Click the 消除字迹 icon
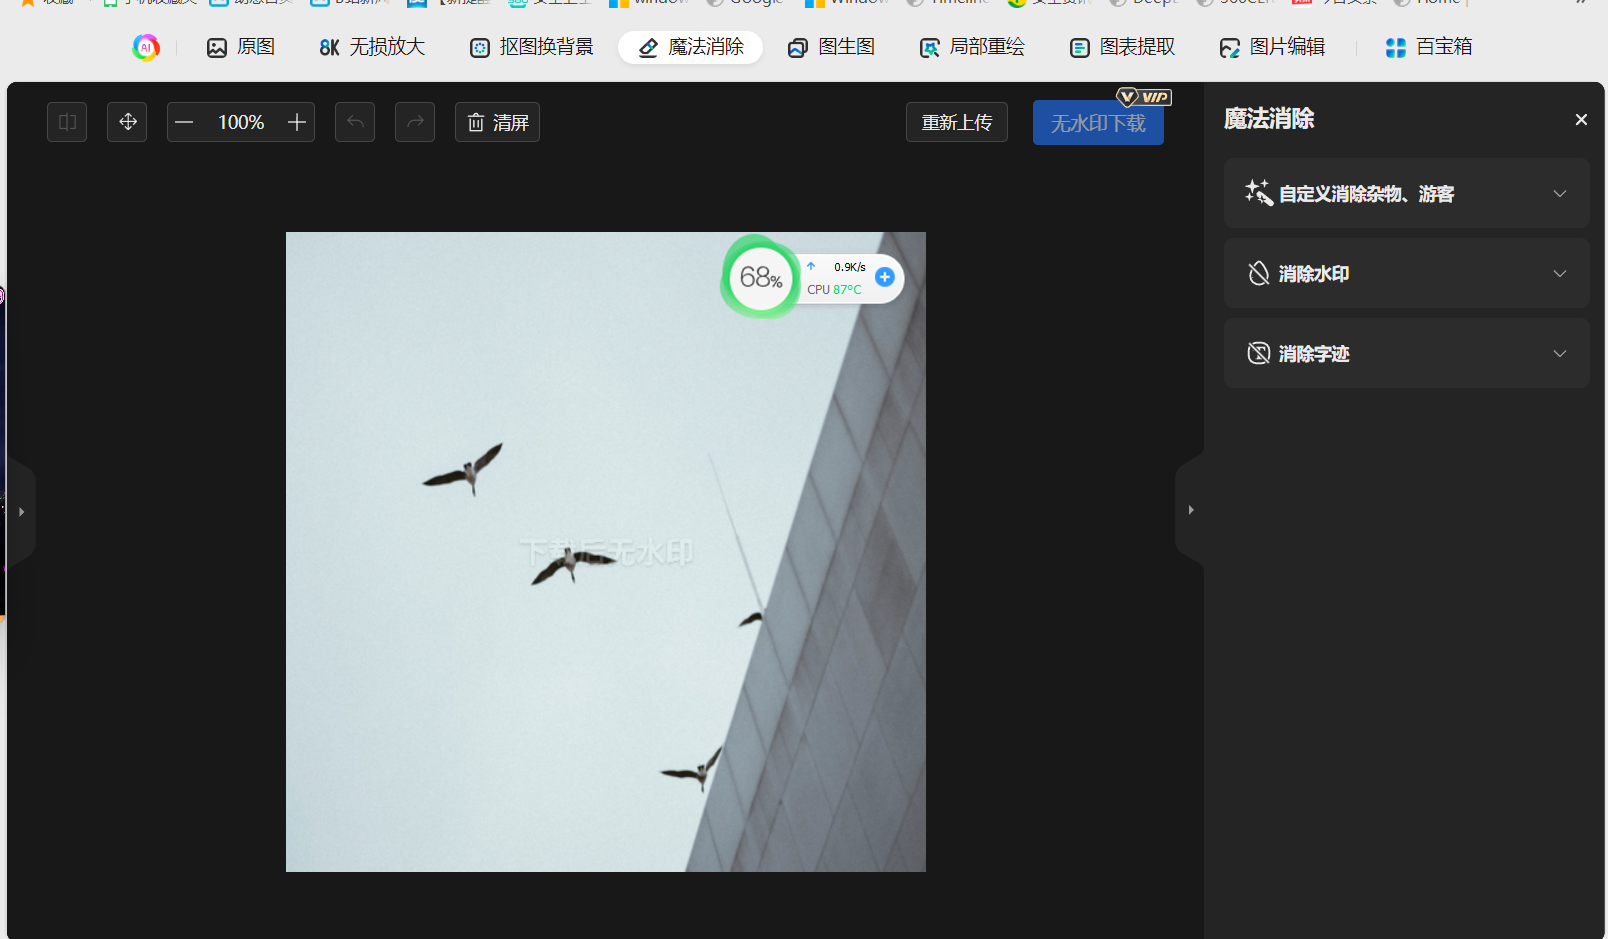 tap(1259, 353)
